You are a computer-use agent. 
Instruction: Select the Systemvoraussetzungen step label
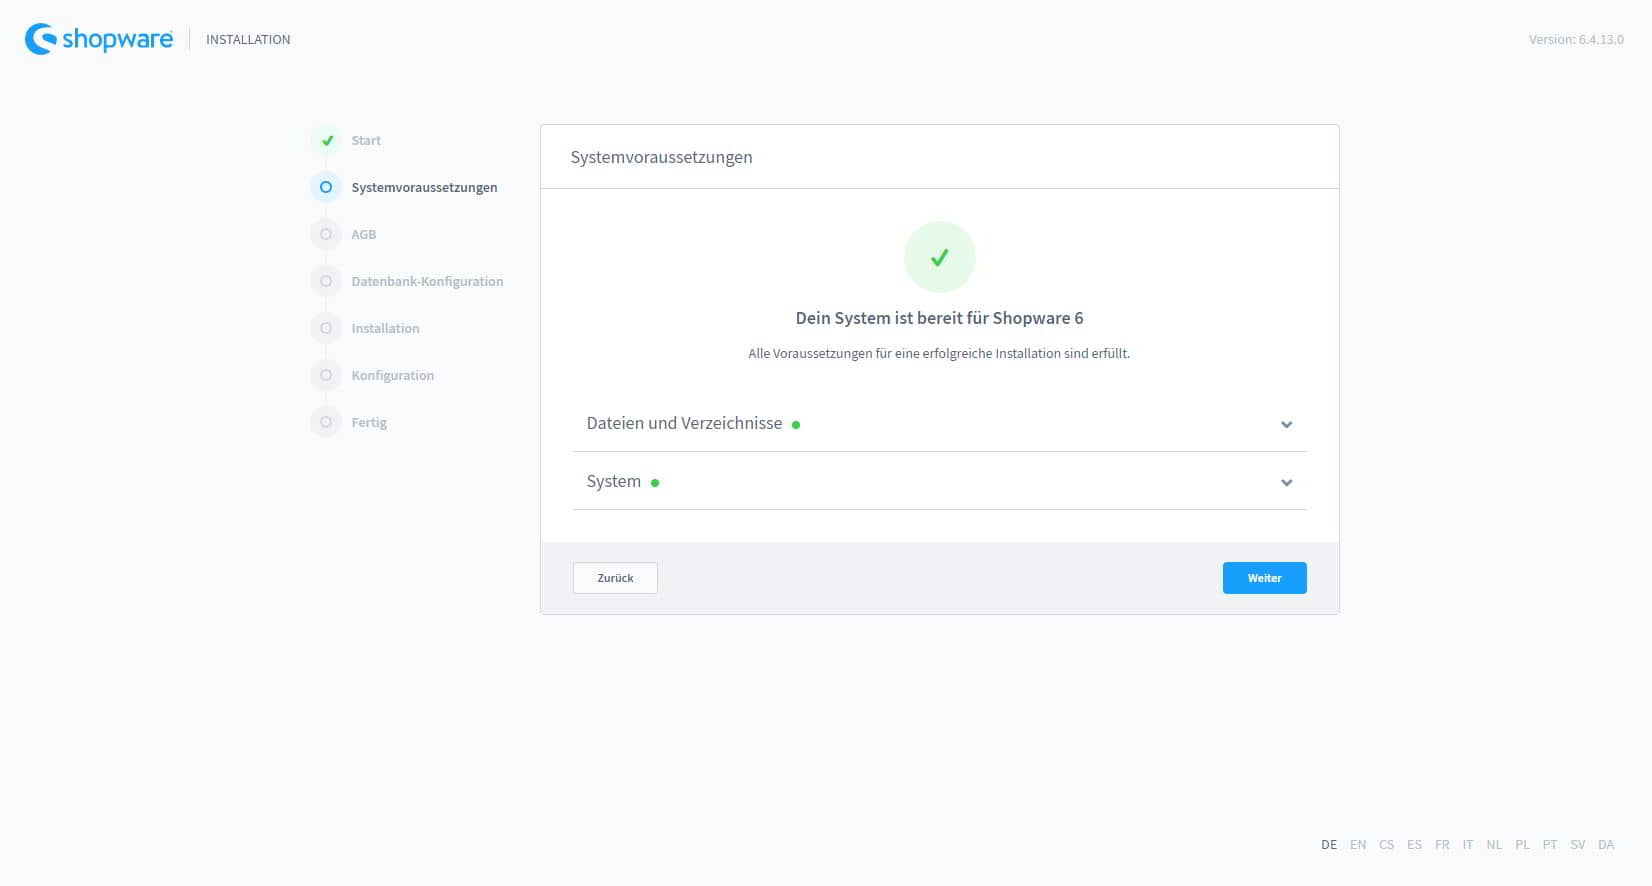pos(424,187)
